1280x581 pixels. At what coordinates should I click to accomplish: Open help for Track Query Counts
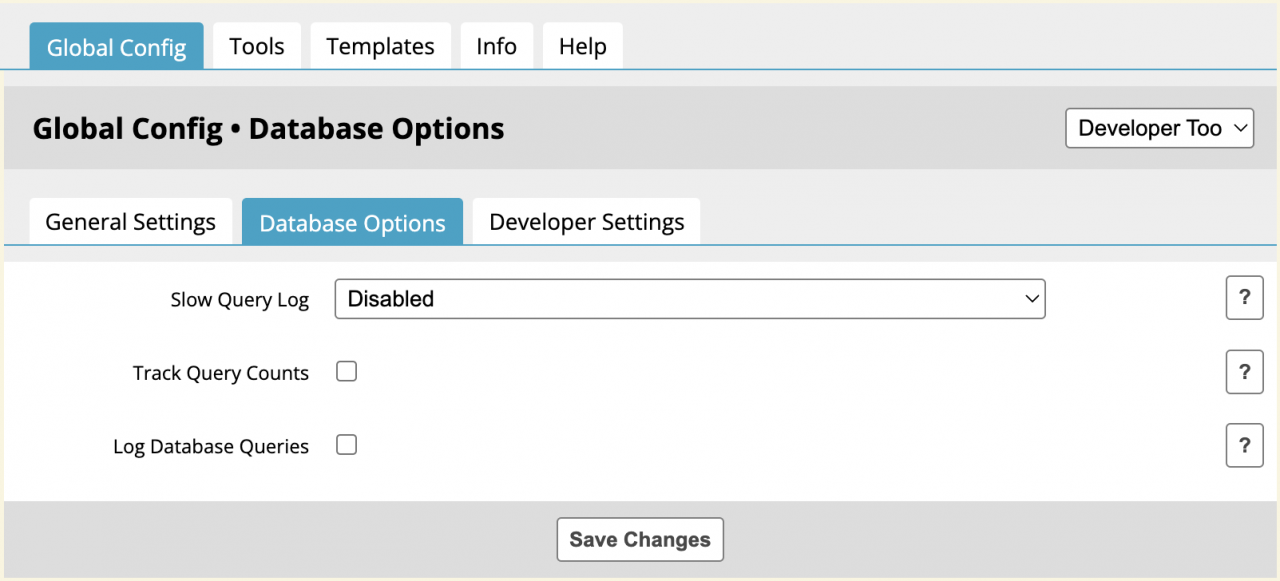1244,372
